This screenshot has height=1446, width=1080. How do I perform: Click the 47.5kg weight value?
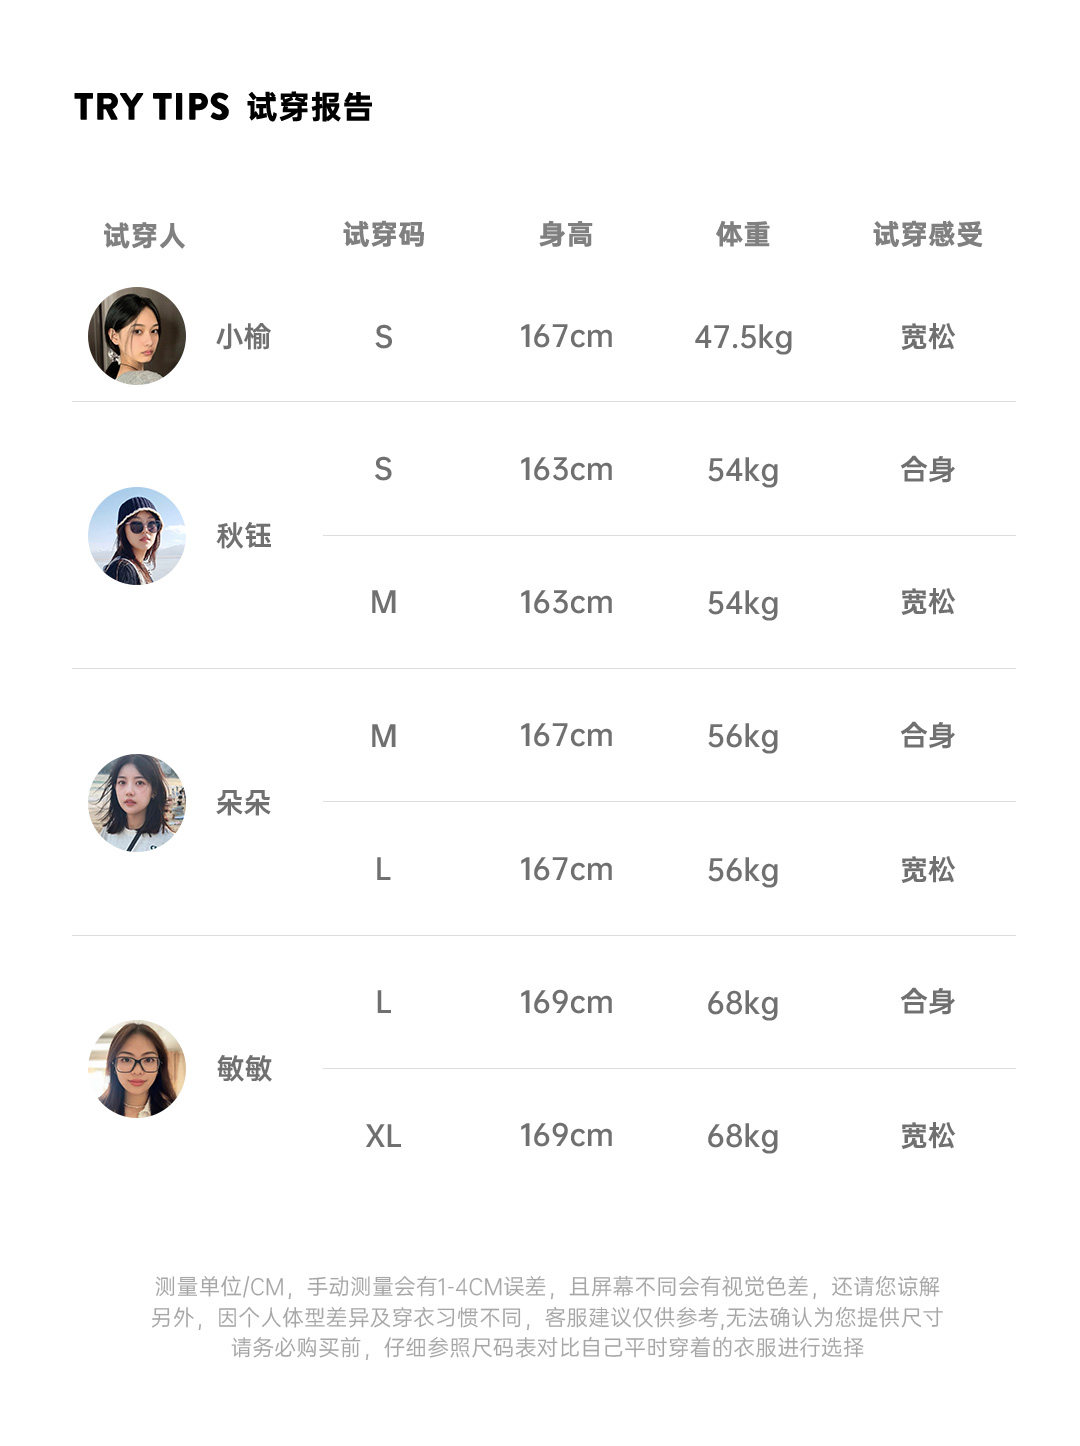point(743,338)
